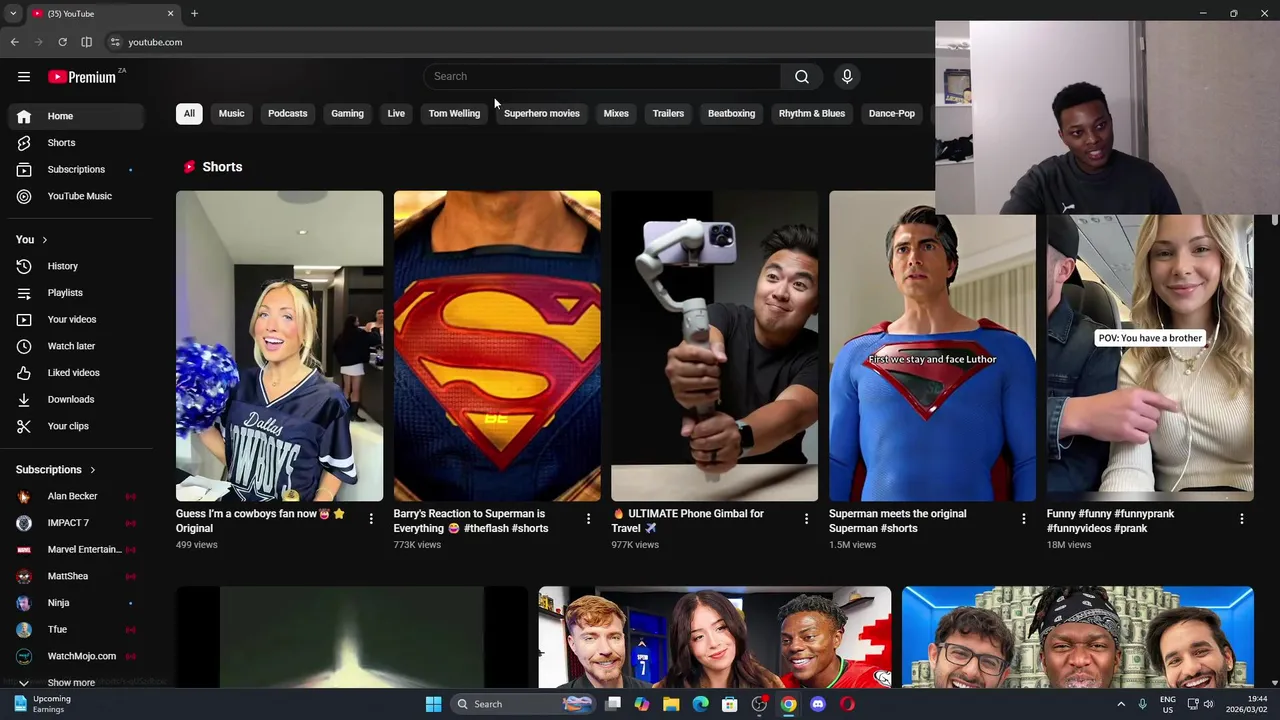This screenshot has height=720, width=1280.
Task: Open Discord from the taskbar
Action: 818,704
